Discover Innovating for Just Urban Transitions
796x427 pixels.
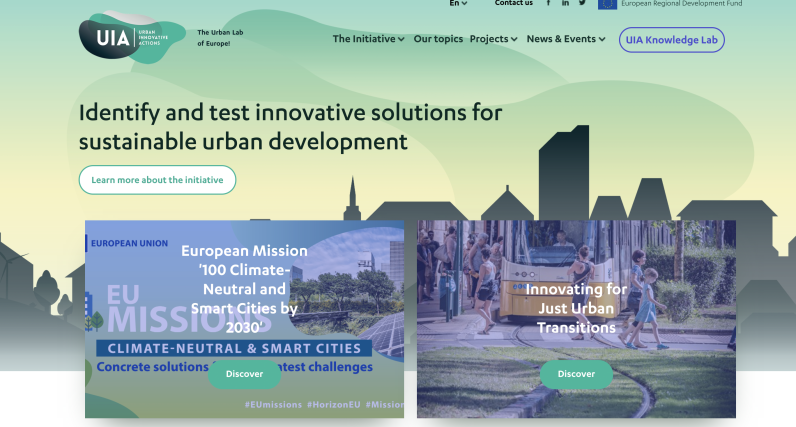(576, 374)
